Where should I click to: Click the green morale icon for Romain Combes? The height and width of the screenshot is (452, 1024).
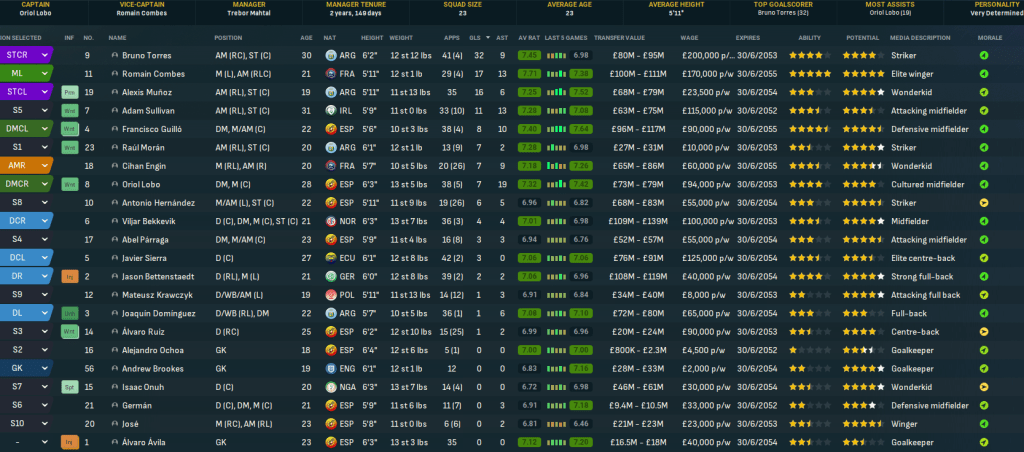tap(984, 73)
